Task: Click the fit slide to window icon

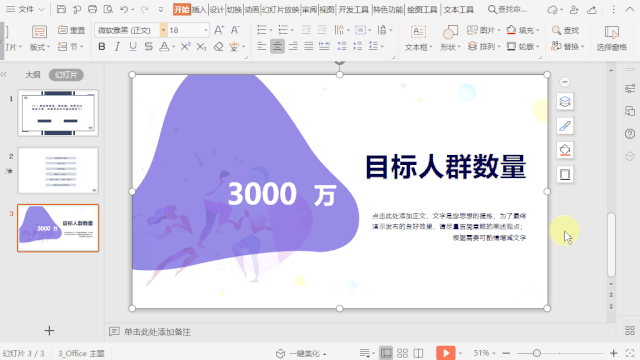Action: click(630, 353)
